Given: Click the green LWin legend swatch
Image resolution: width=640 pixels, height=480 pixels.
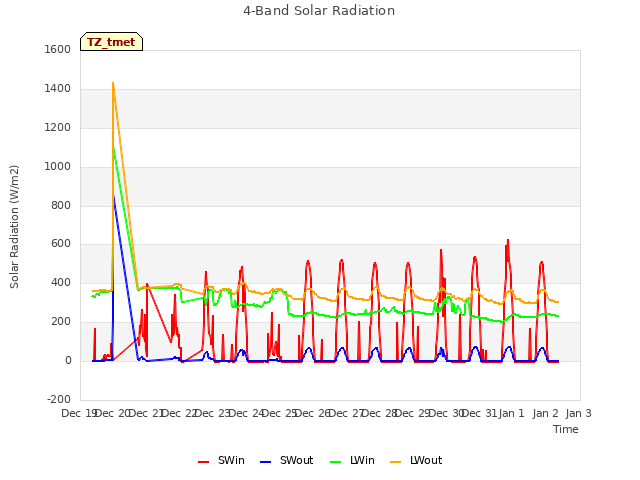Looking at the screenshot, I should pyautogui.click(x=335, y=462).
